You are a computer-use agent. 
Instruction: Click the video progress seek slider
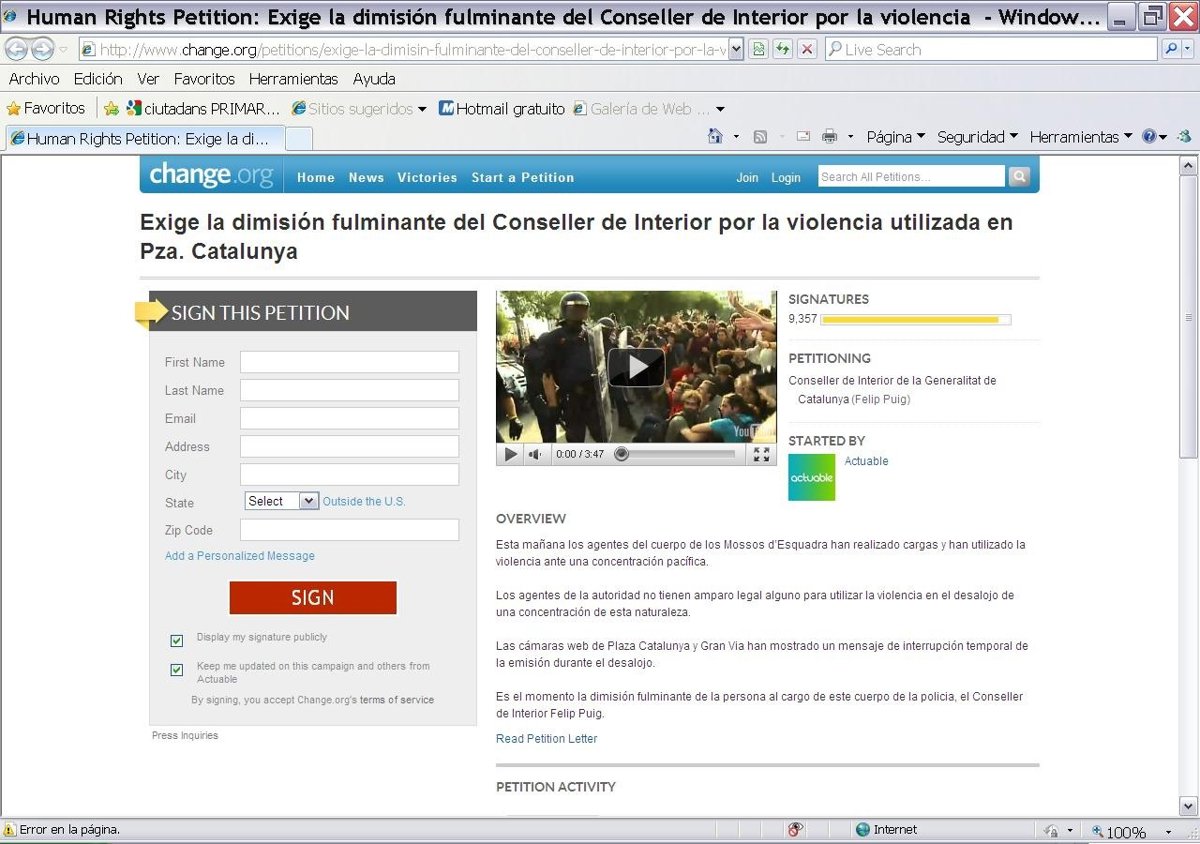coord(676,454)
